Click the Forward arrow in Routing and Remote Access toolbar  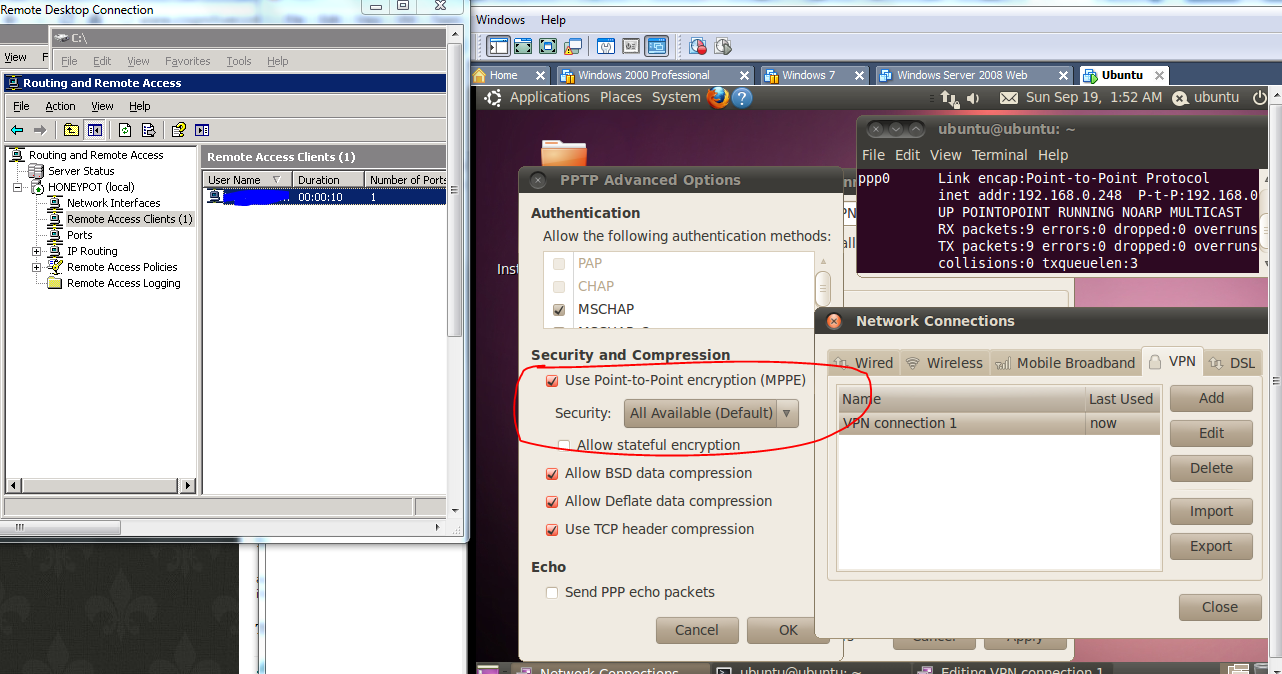pyautogui.click(x=40, y=130)
